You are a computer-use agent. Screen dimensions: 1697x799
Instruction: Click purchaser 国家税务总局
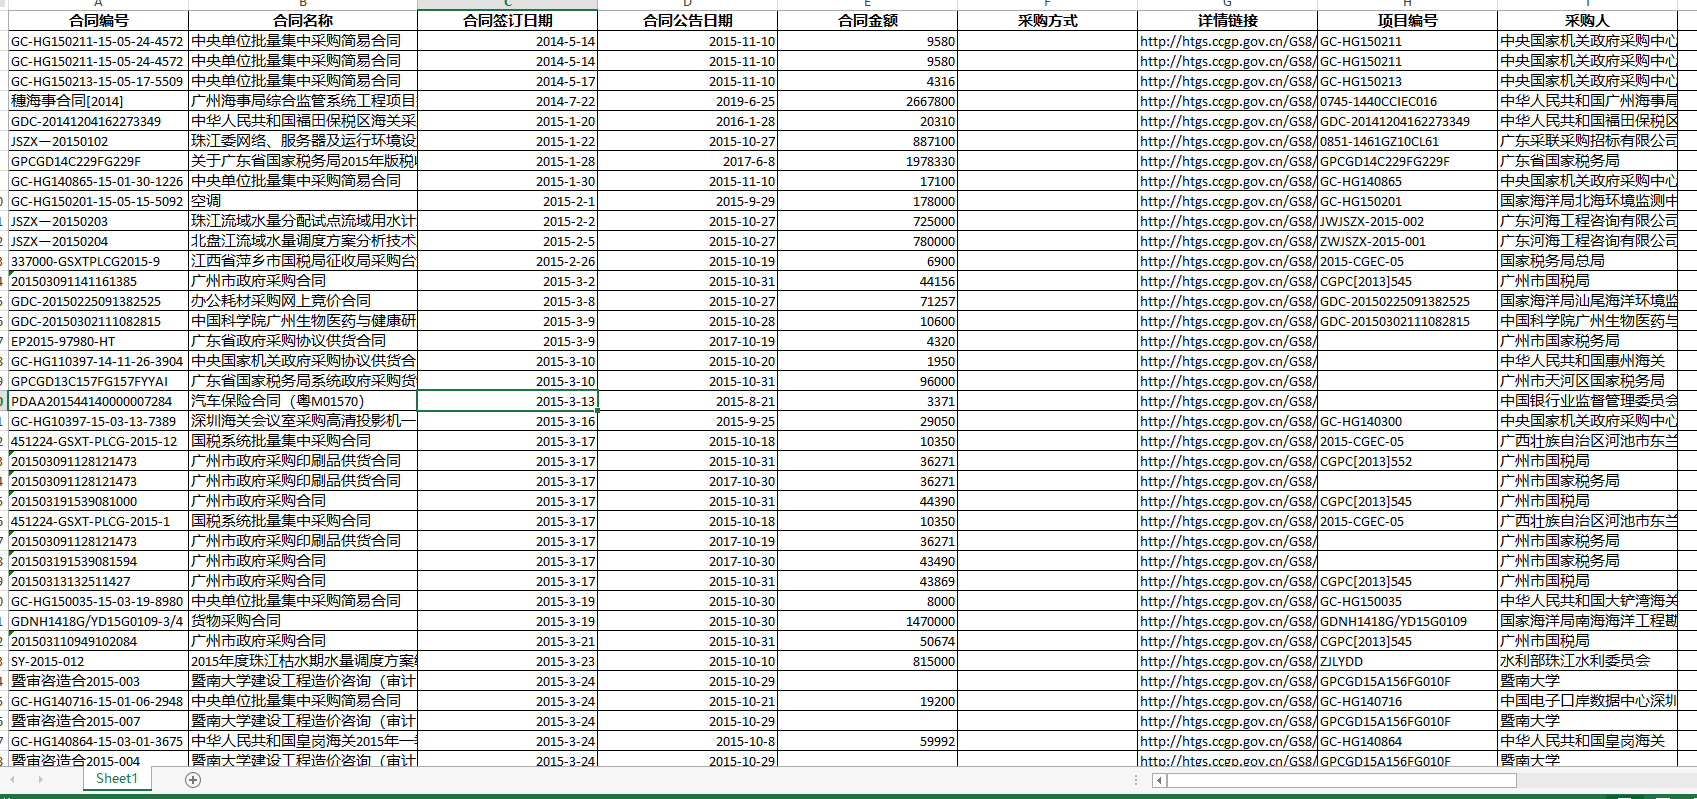coord(1587,261)
